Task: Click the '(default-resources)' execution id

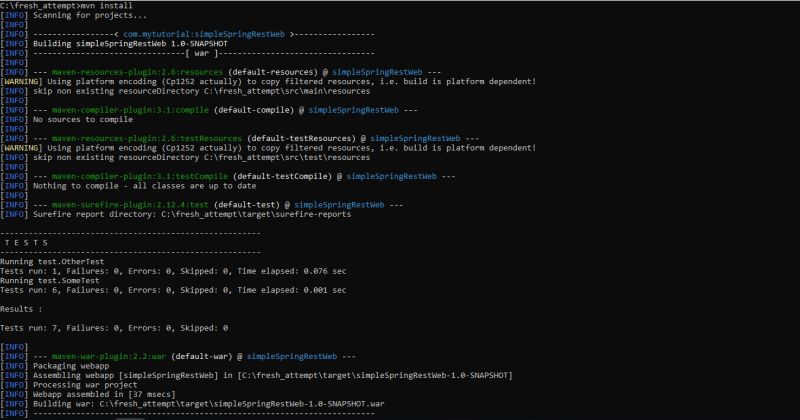Action: point(272,72)
